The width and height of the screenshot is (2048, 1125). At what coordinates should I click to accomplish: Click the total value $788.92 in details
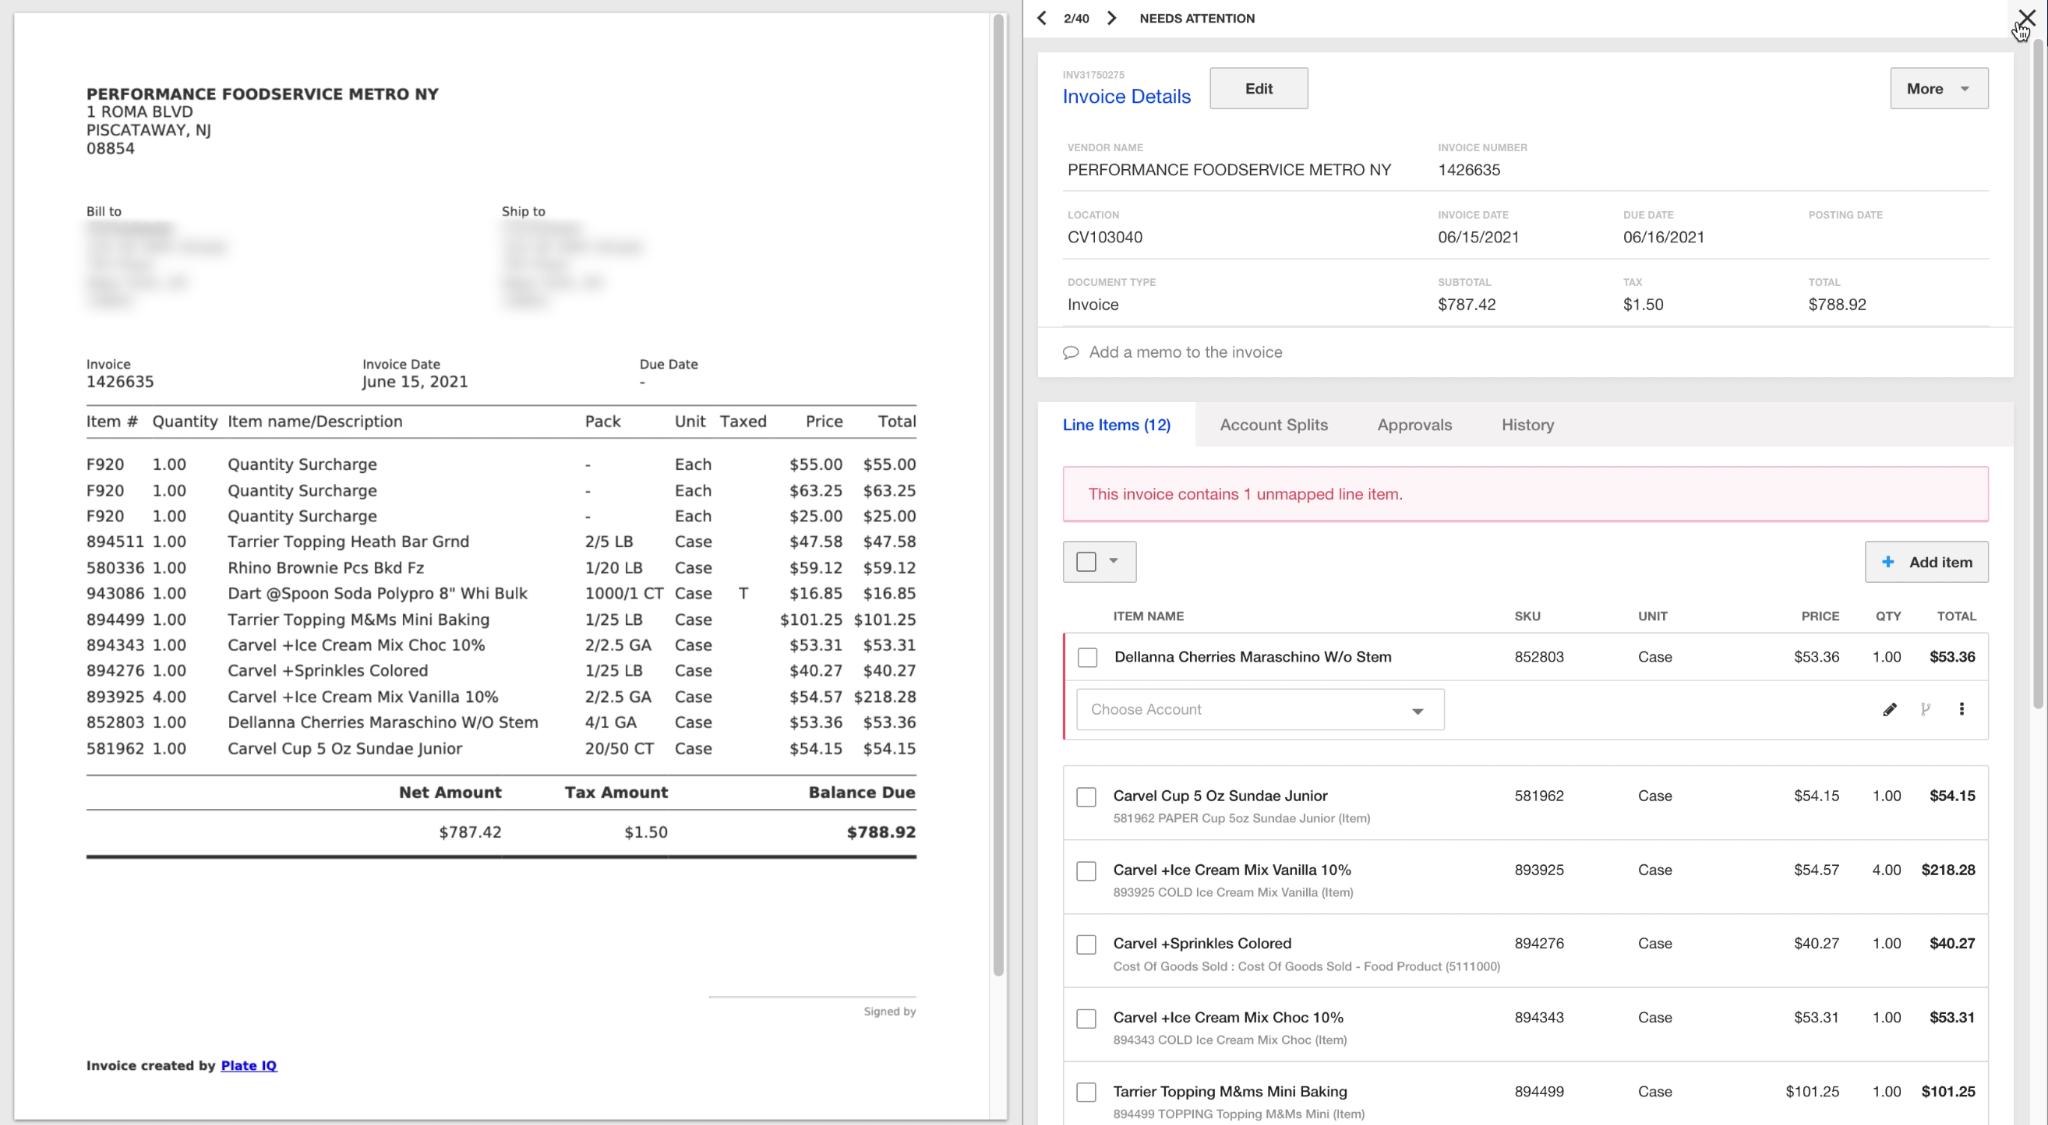[x=1837, y=304]
